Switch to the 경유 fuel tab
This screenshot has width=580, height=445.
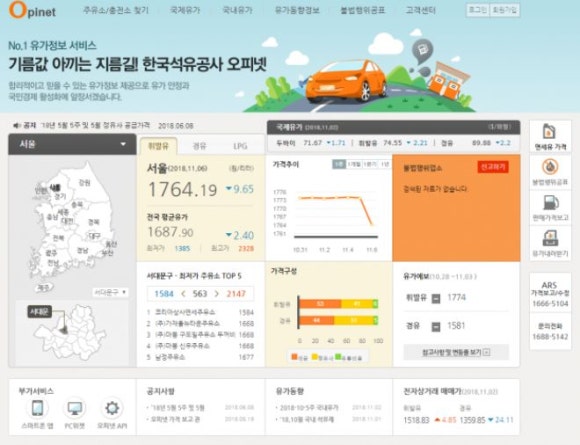pyautogui.click(x=199, y=146)
